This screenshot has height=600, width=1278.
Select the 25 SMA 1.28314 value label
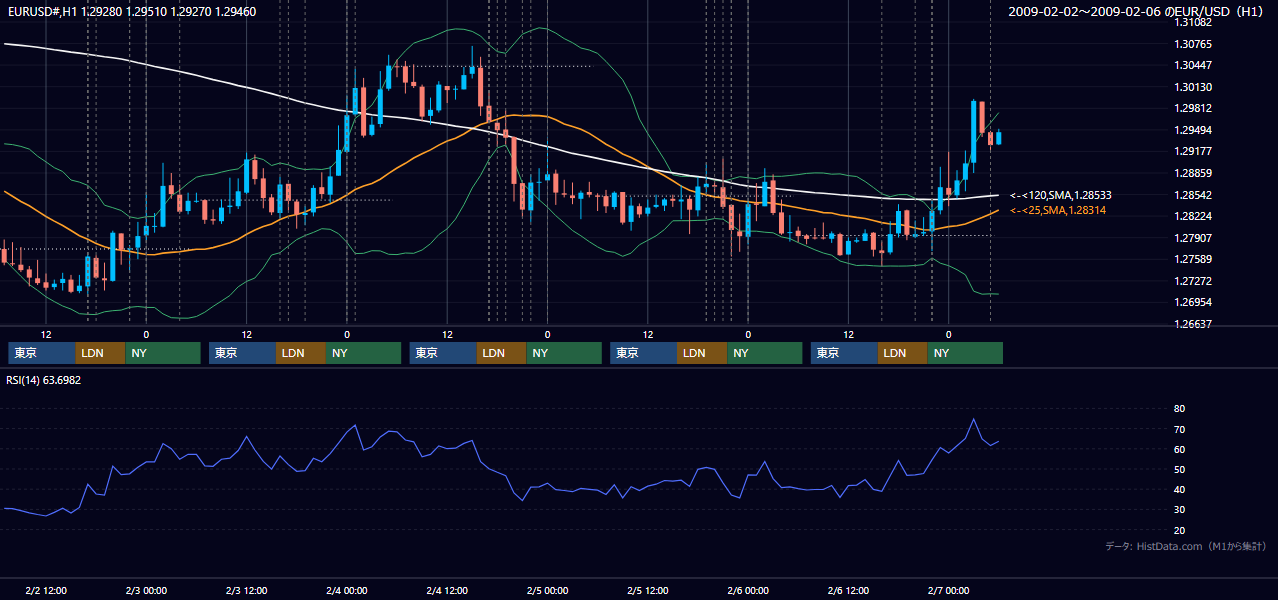1058,210
